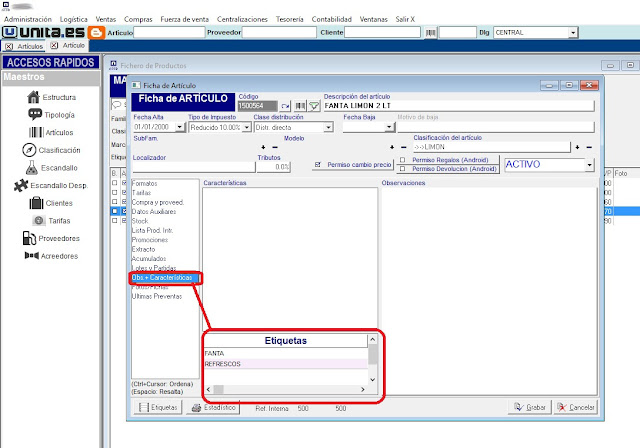Toggle the Permiso cambio precio checkbox

coord(317,164)
